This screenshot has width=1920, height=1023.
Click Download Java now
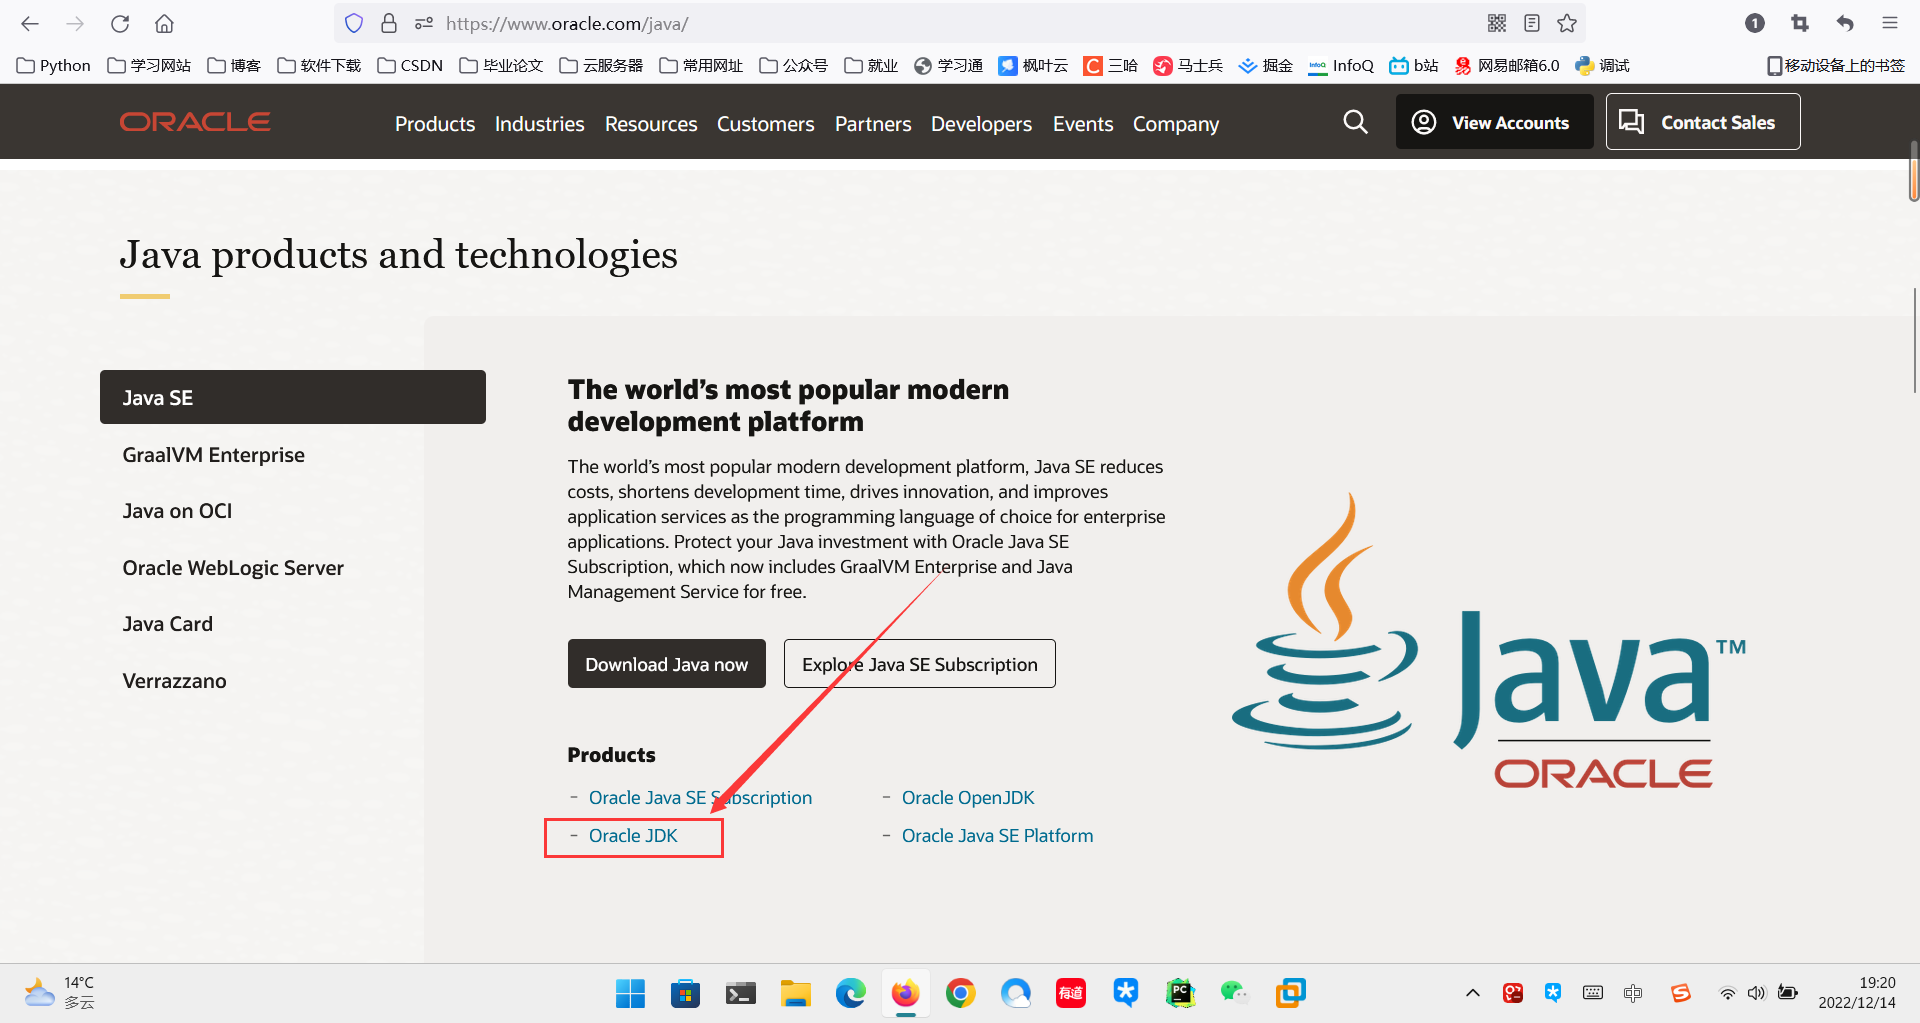(x=667, y=664)
